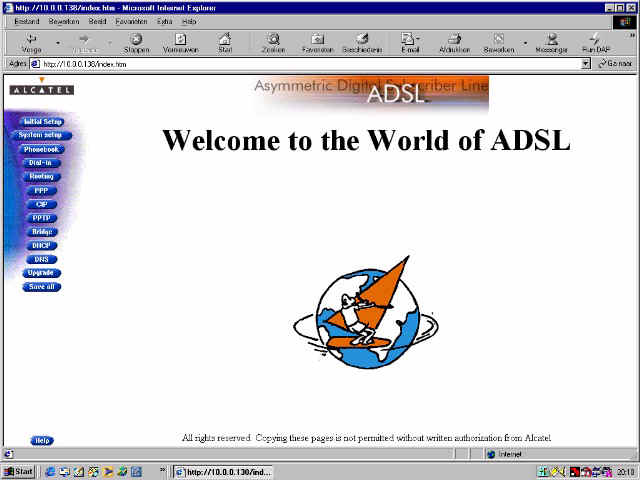Open the E-mail toolbar button
Image resolution: width=640 pixels, height=480 pixels.
pyautogui.click(x=410, y=43)
